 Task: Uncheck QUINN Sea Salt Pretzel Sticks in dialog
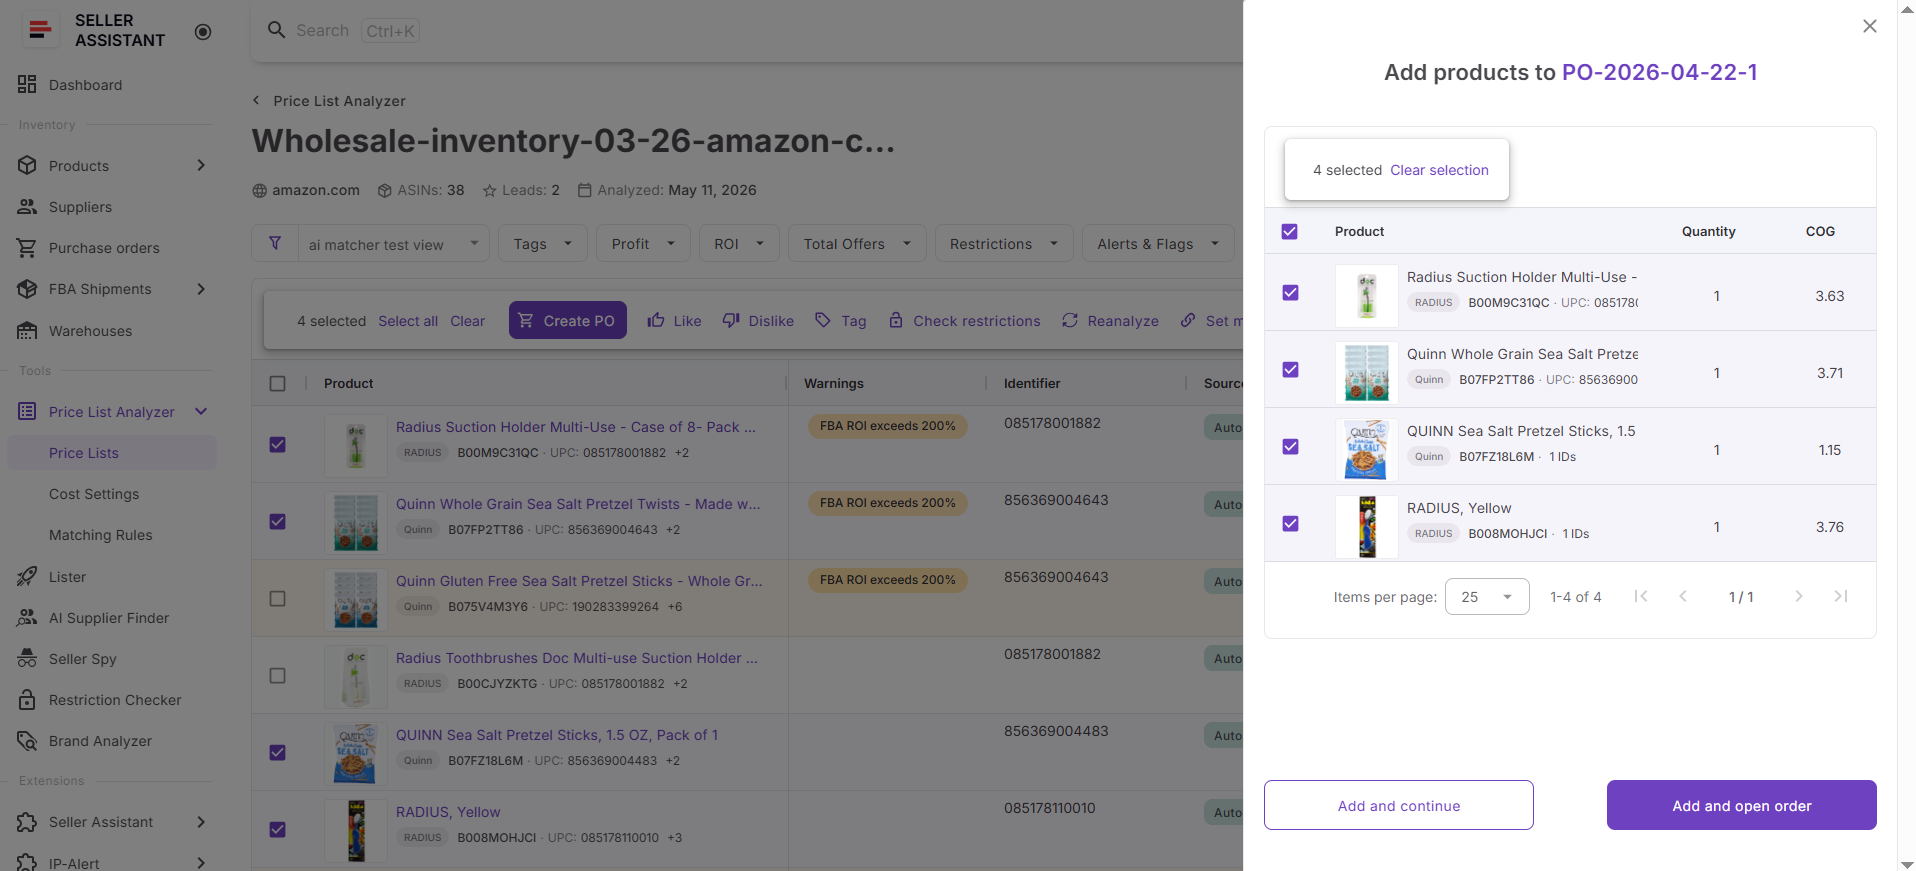[x=1291, y=446]
